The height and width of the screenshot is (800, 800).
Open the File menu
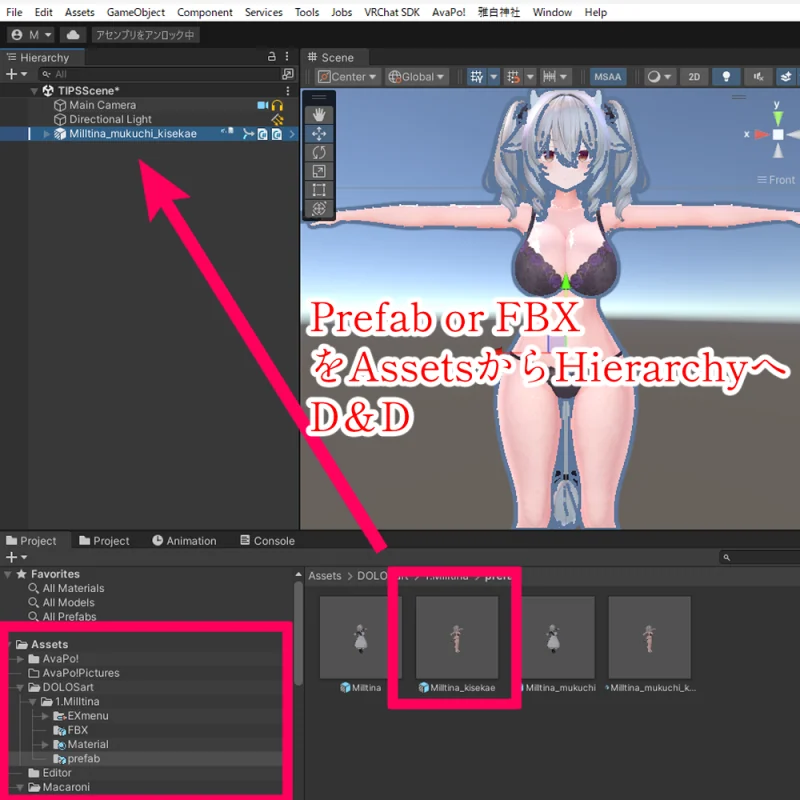(14, 12)
